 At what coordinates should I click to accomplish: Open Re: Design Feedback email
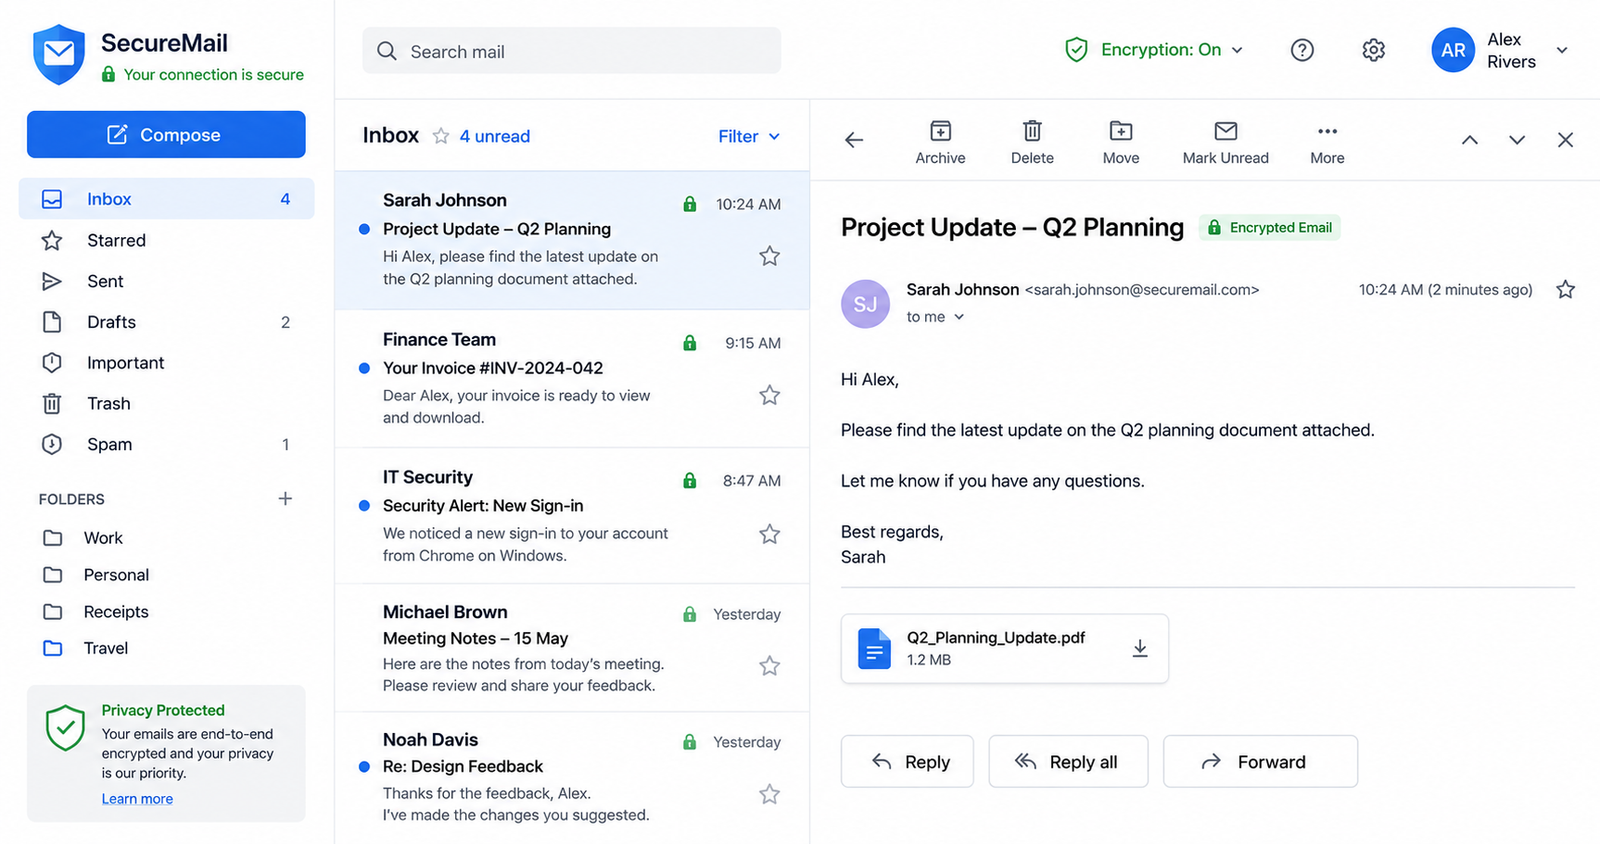coord(572,778)
